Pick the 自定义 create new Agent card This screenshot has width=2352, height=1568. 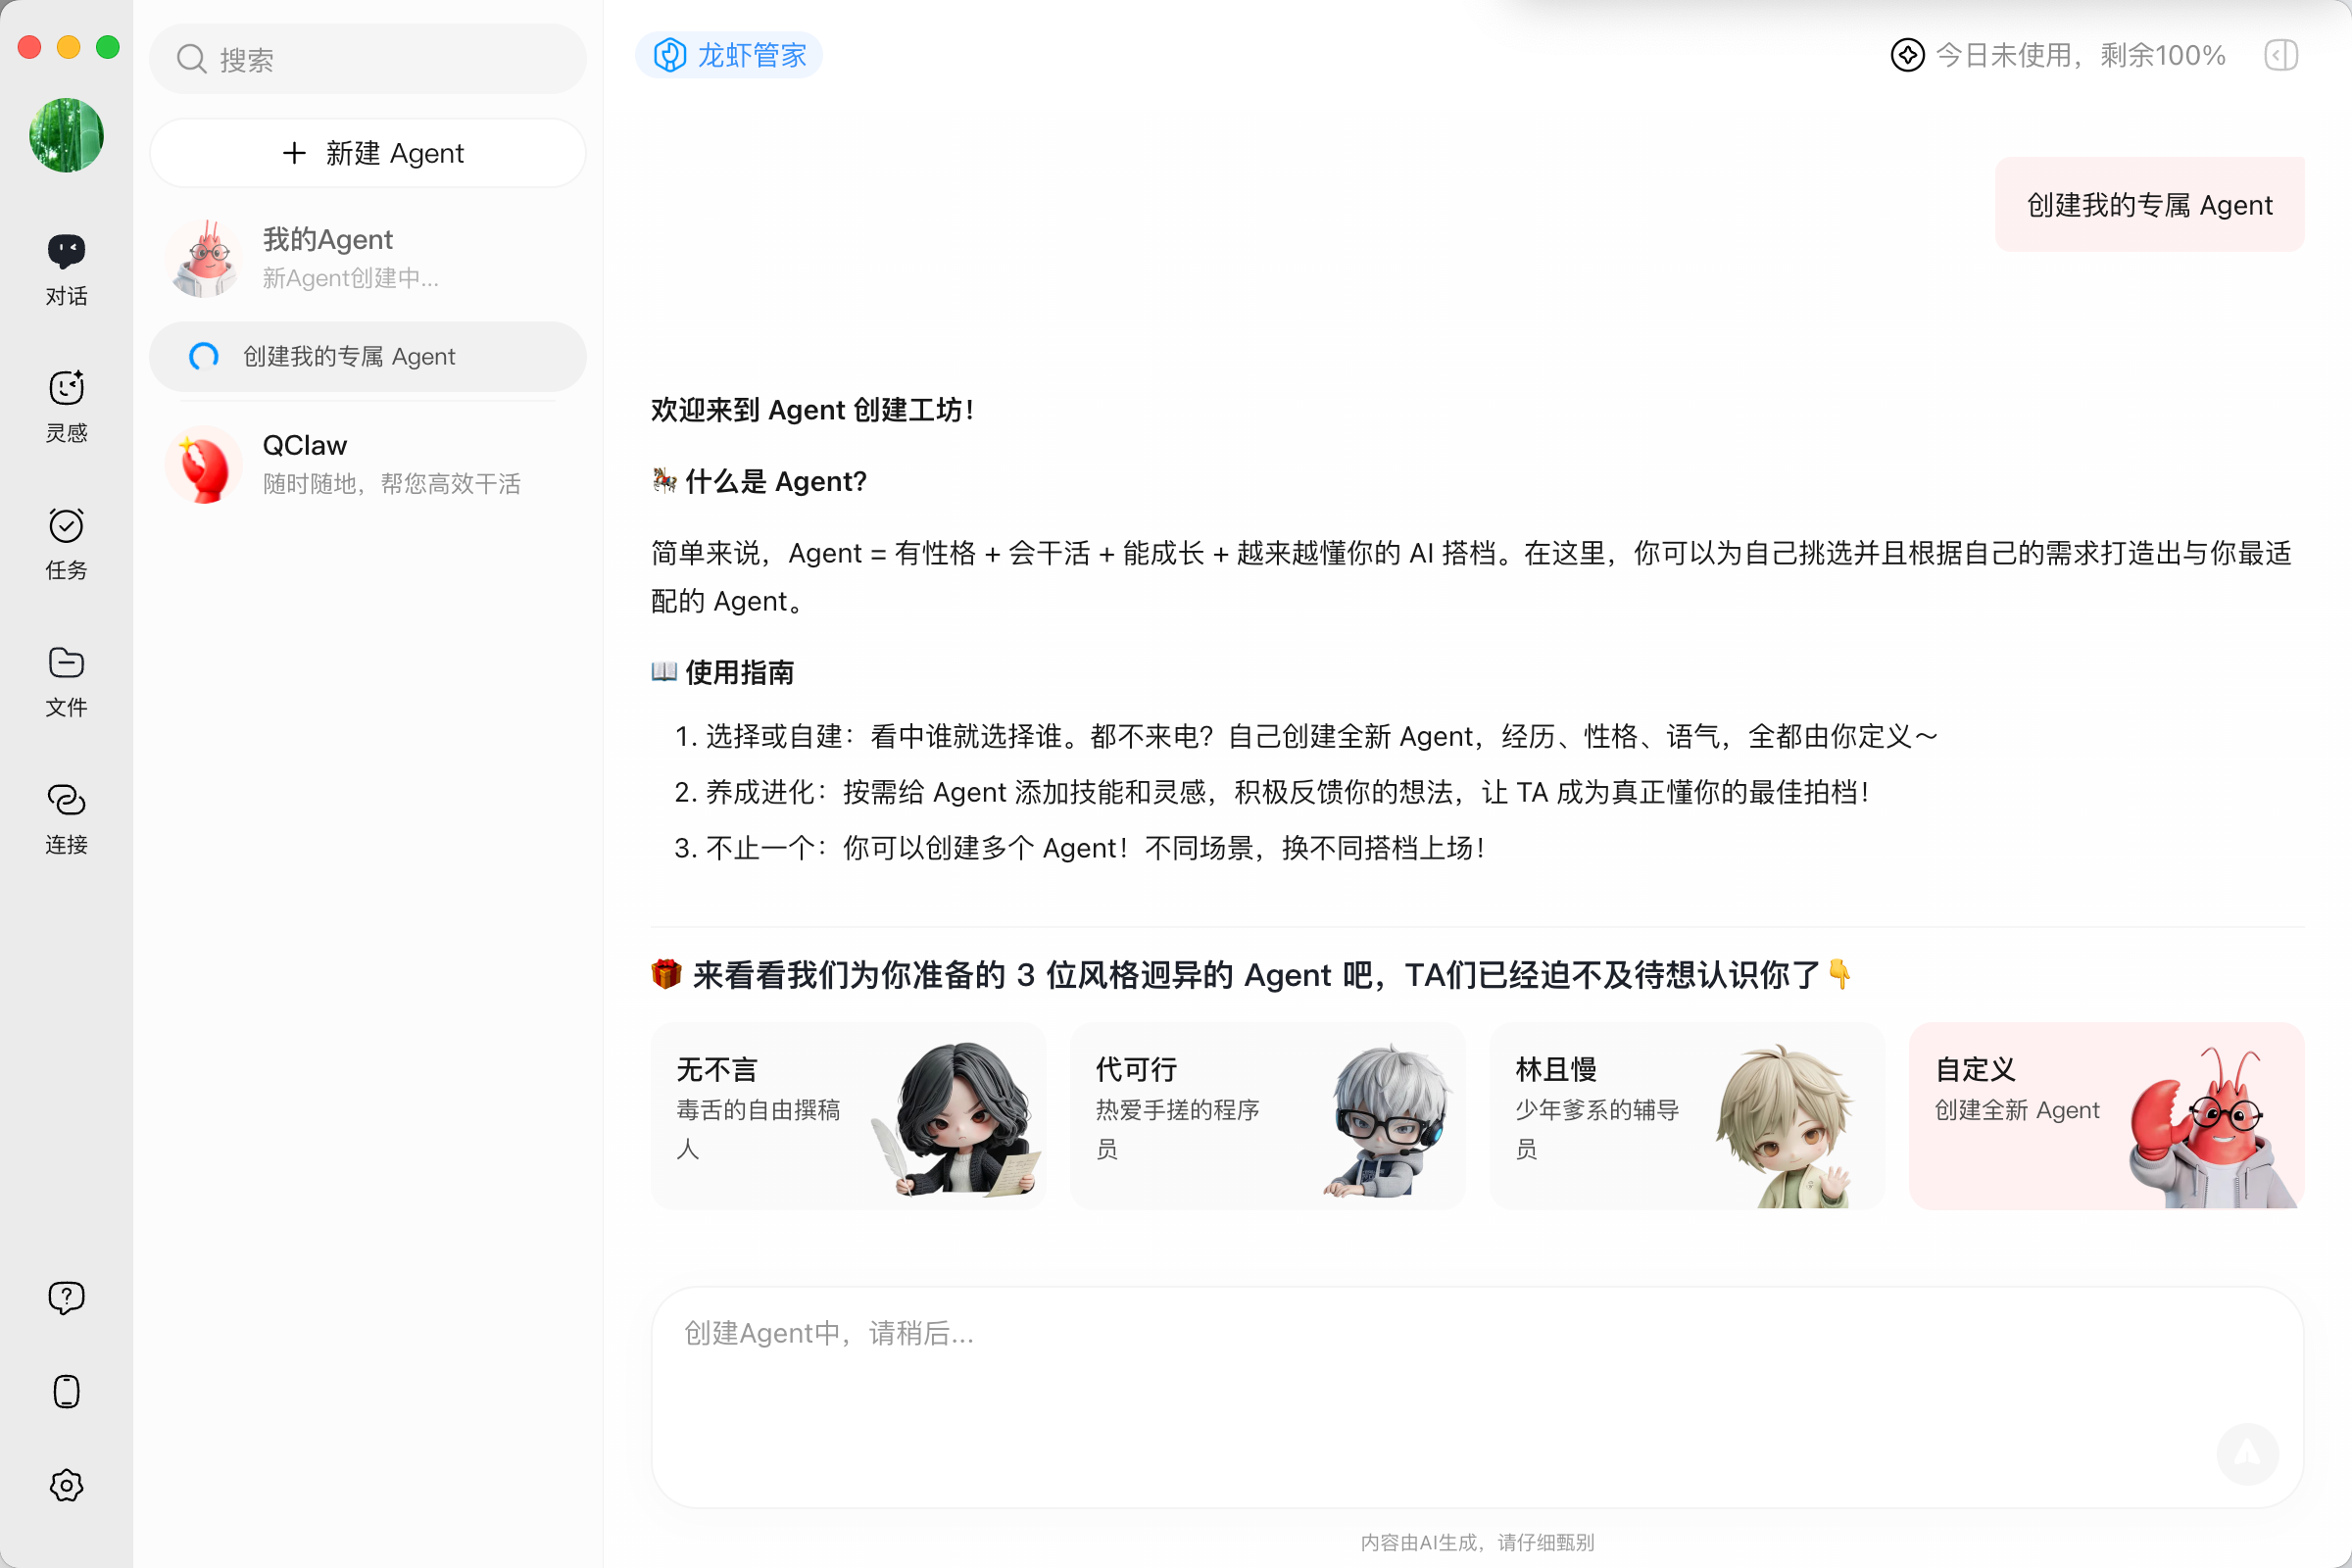2106,1115
